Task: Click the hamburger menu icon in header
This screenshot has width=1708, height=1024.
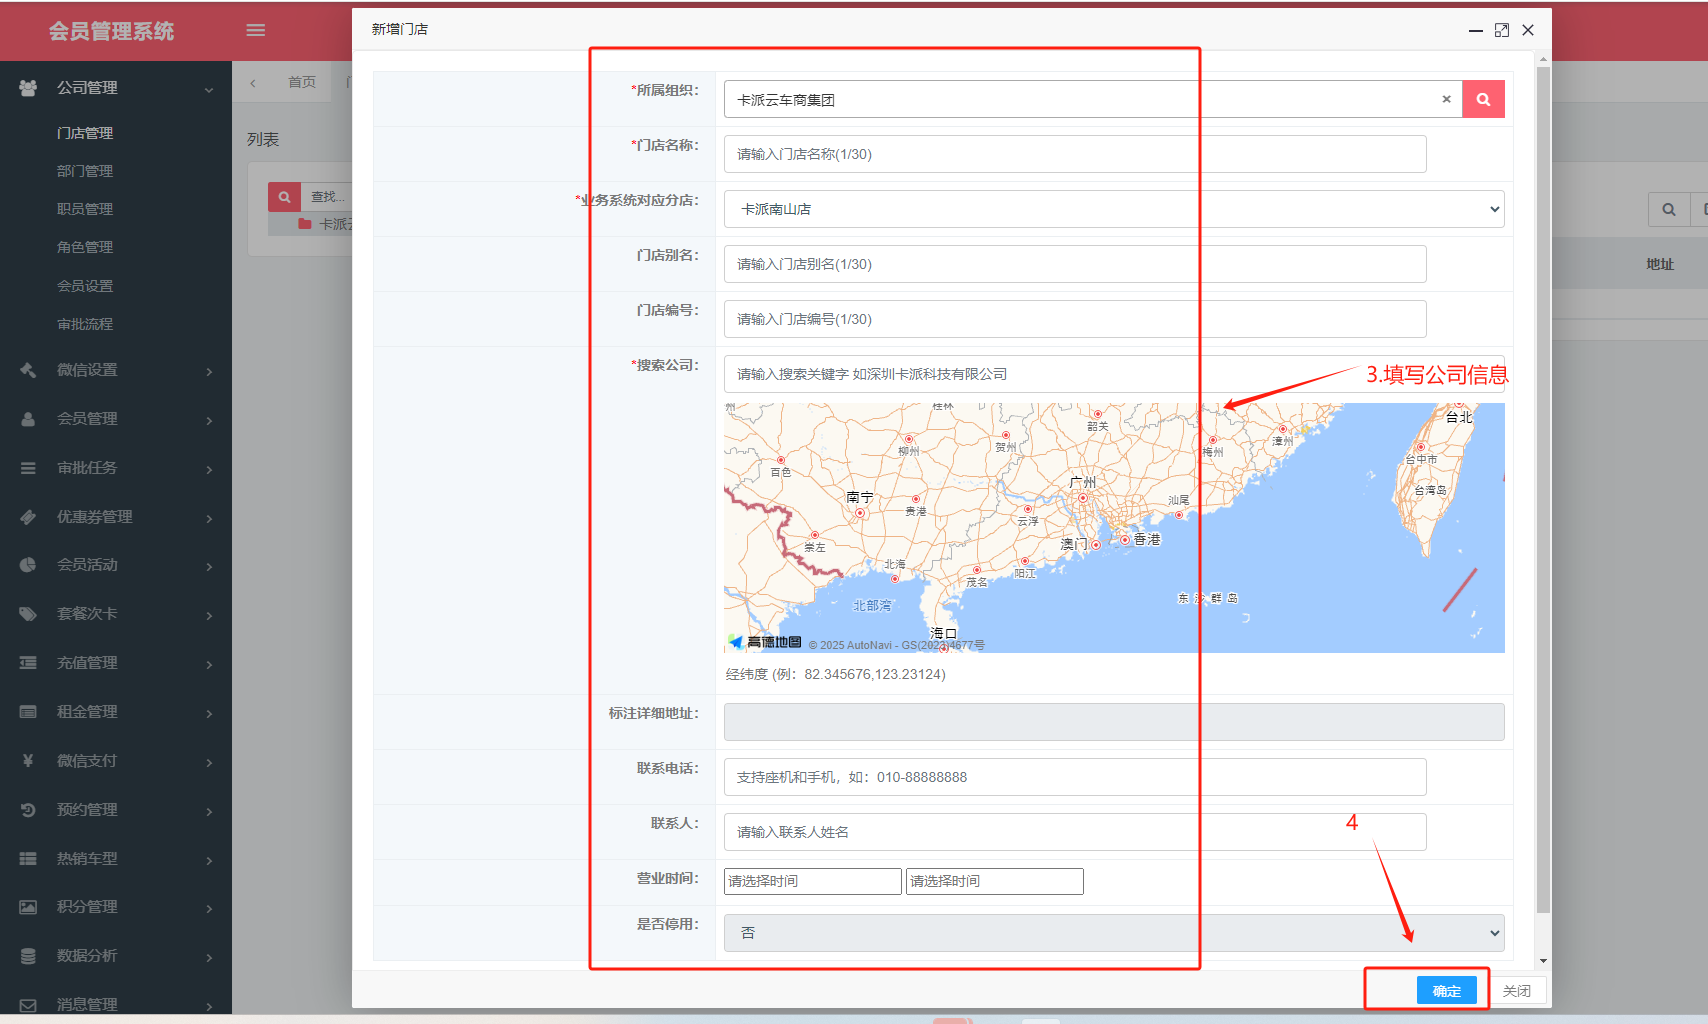Action: [256, 30]
